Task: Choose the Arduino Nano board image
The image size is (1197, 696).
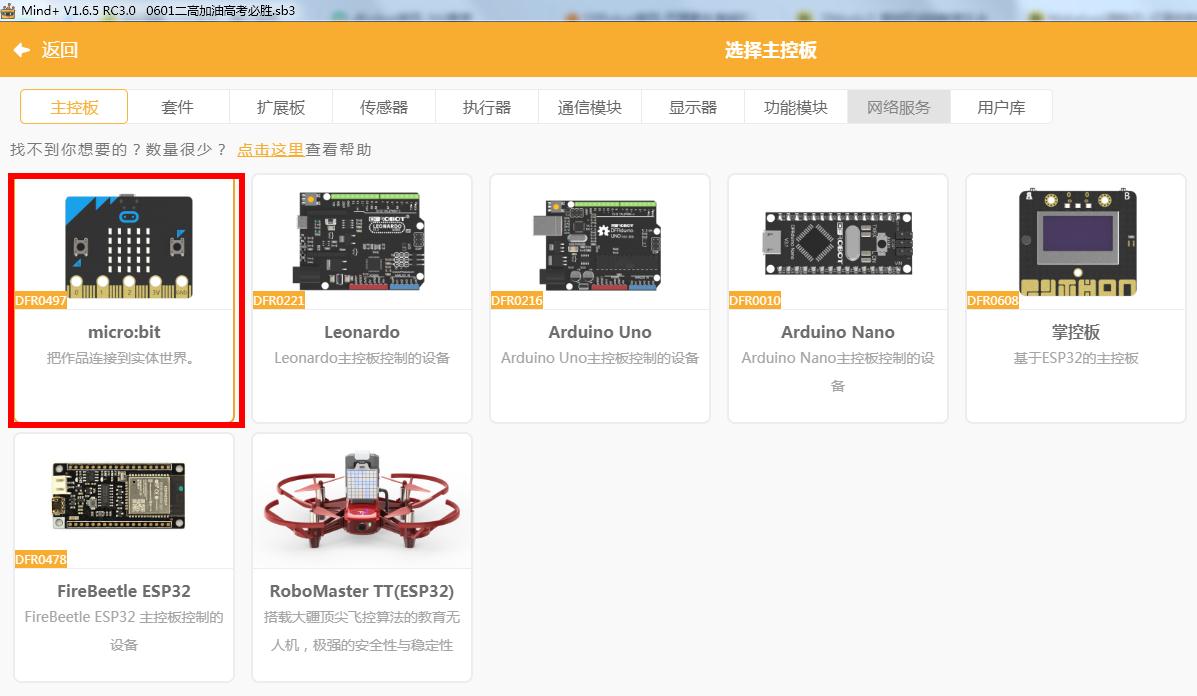Action: (x=838, y=243)
